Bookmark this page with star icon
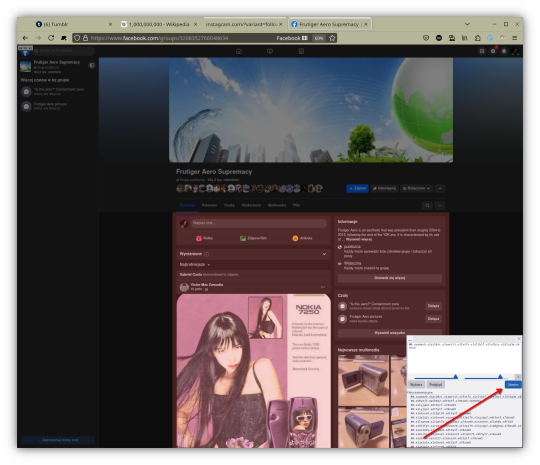540x465 pixels. click(x=332, y=38)
